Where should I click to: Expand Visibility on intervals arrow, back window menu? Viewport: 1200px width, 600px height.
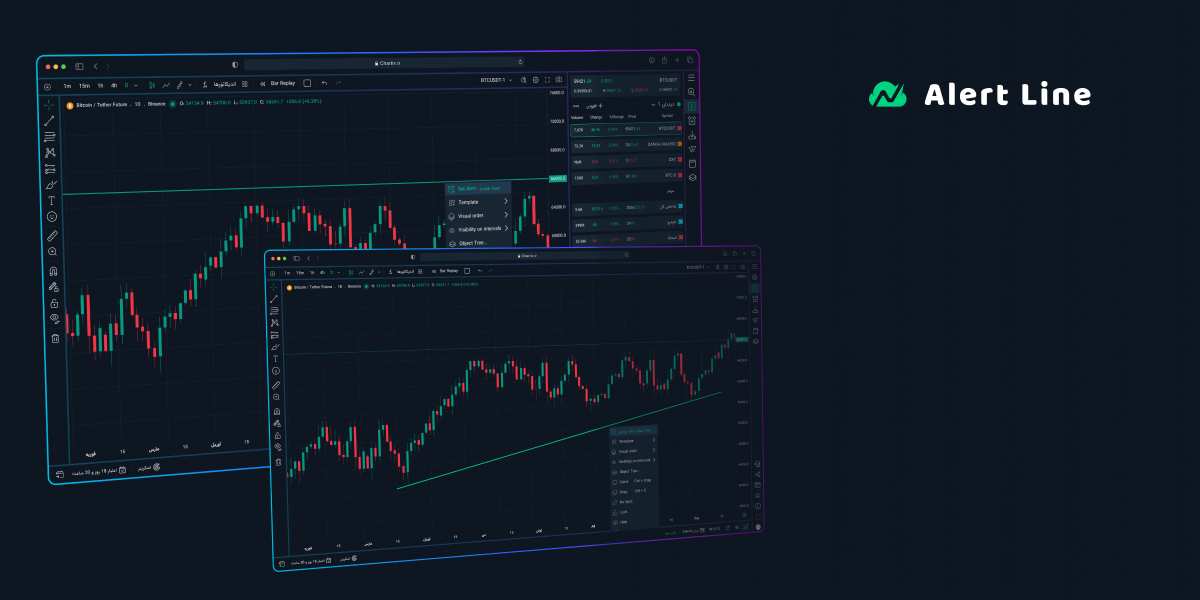(x=506, y=228)
